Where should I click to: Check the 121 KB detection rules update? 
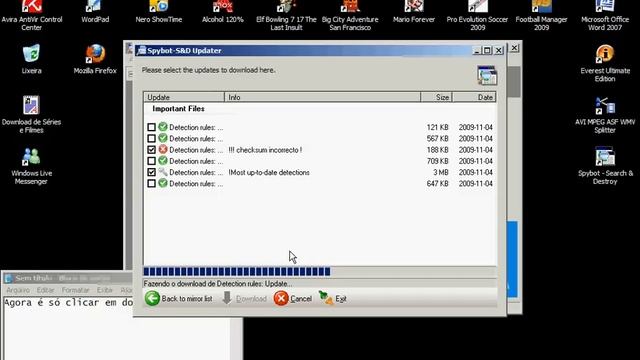pyautogui.click(x=151, y=127)
